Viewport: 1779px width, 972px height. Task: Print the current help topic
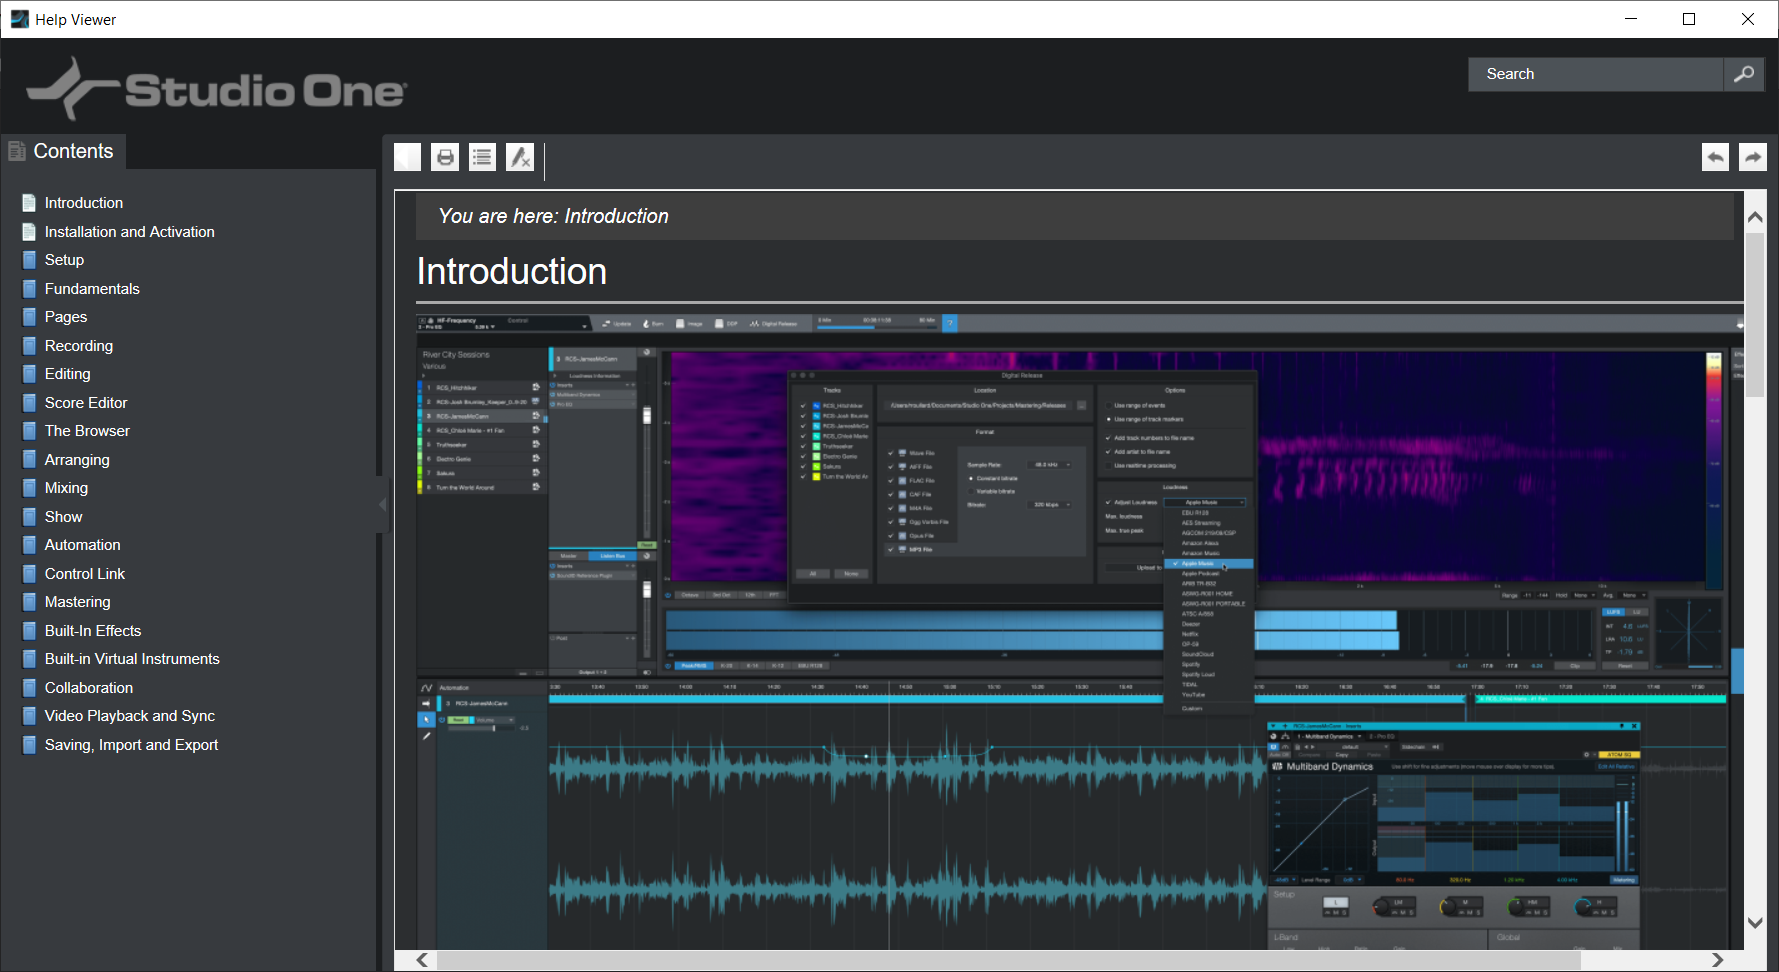[444, 156]
